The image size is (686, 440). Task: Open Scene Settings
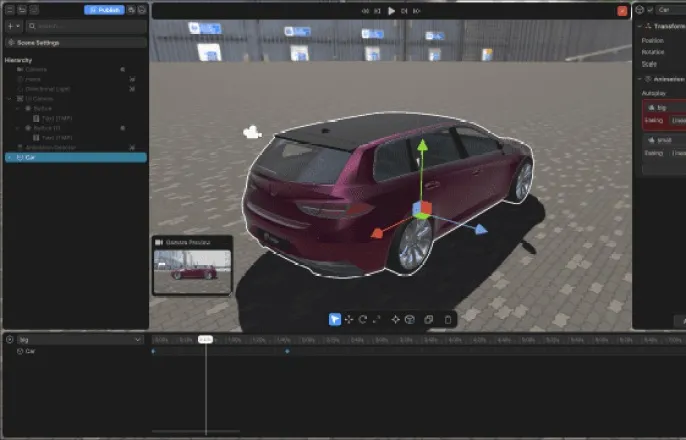76,42
